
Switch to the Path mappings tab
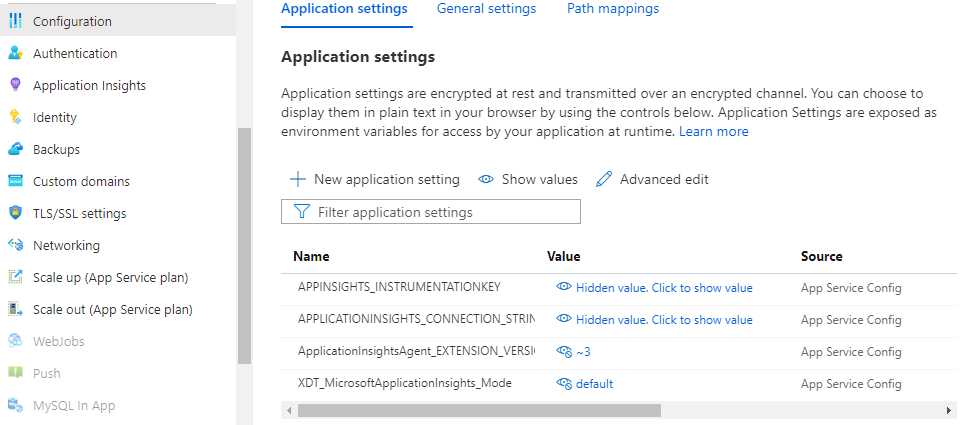point(612,9)
